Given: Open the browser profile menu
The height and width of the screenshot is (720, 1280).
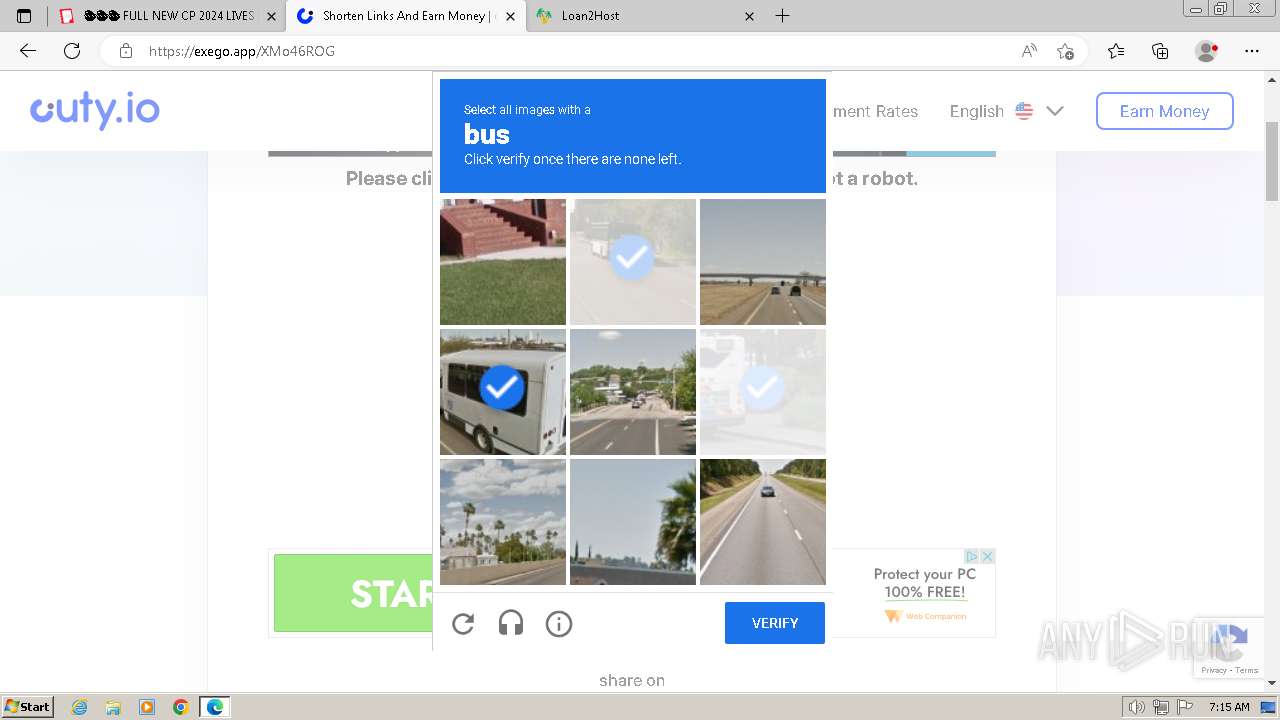Looking at the screenshot, I should point(1207,51).
